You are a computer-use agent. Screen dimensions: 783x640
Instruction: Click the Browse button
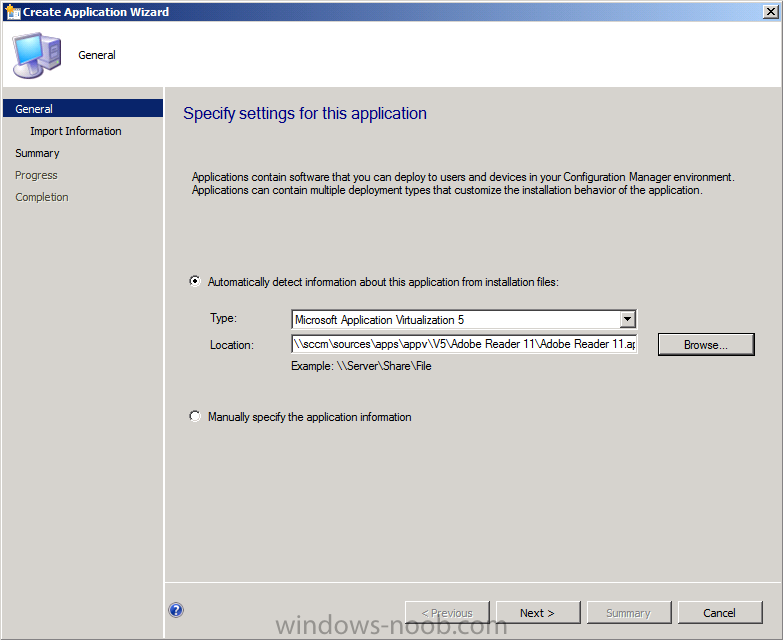click(x=706, y=344)
